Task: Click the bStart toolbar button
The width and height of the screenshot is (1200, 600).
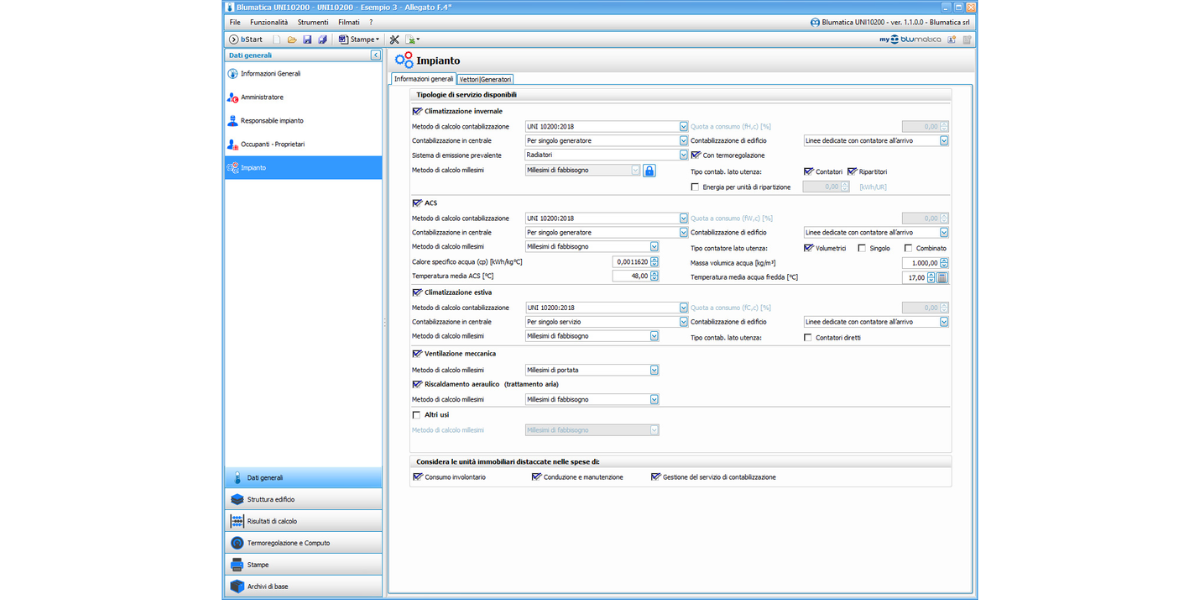Action: [246, 40]
